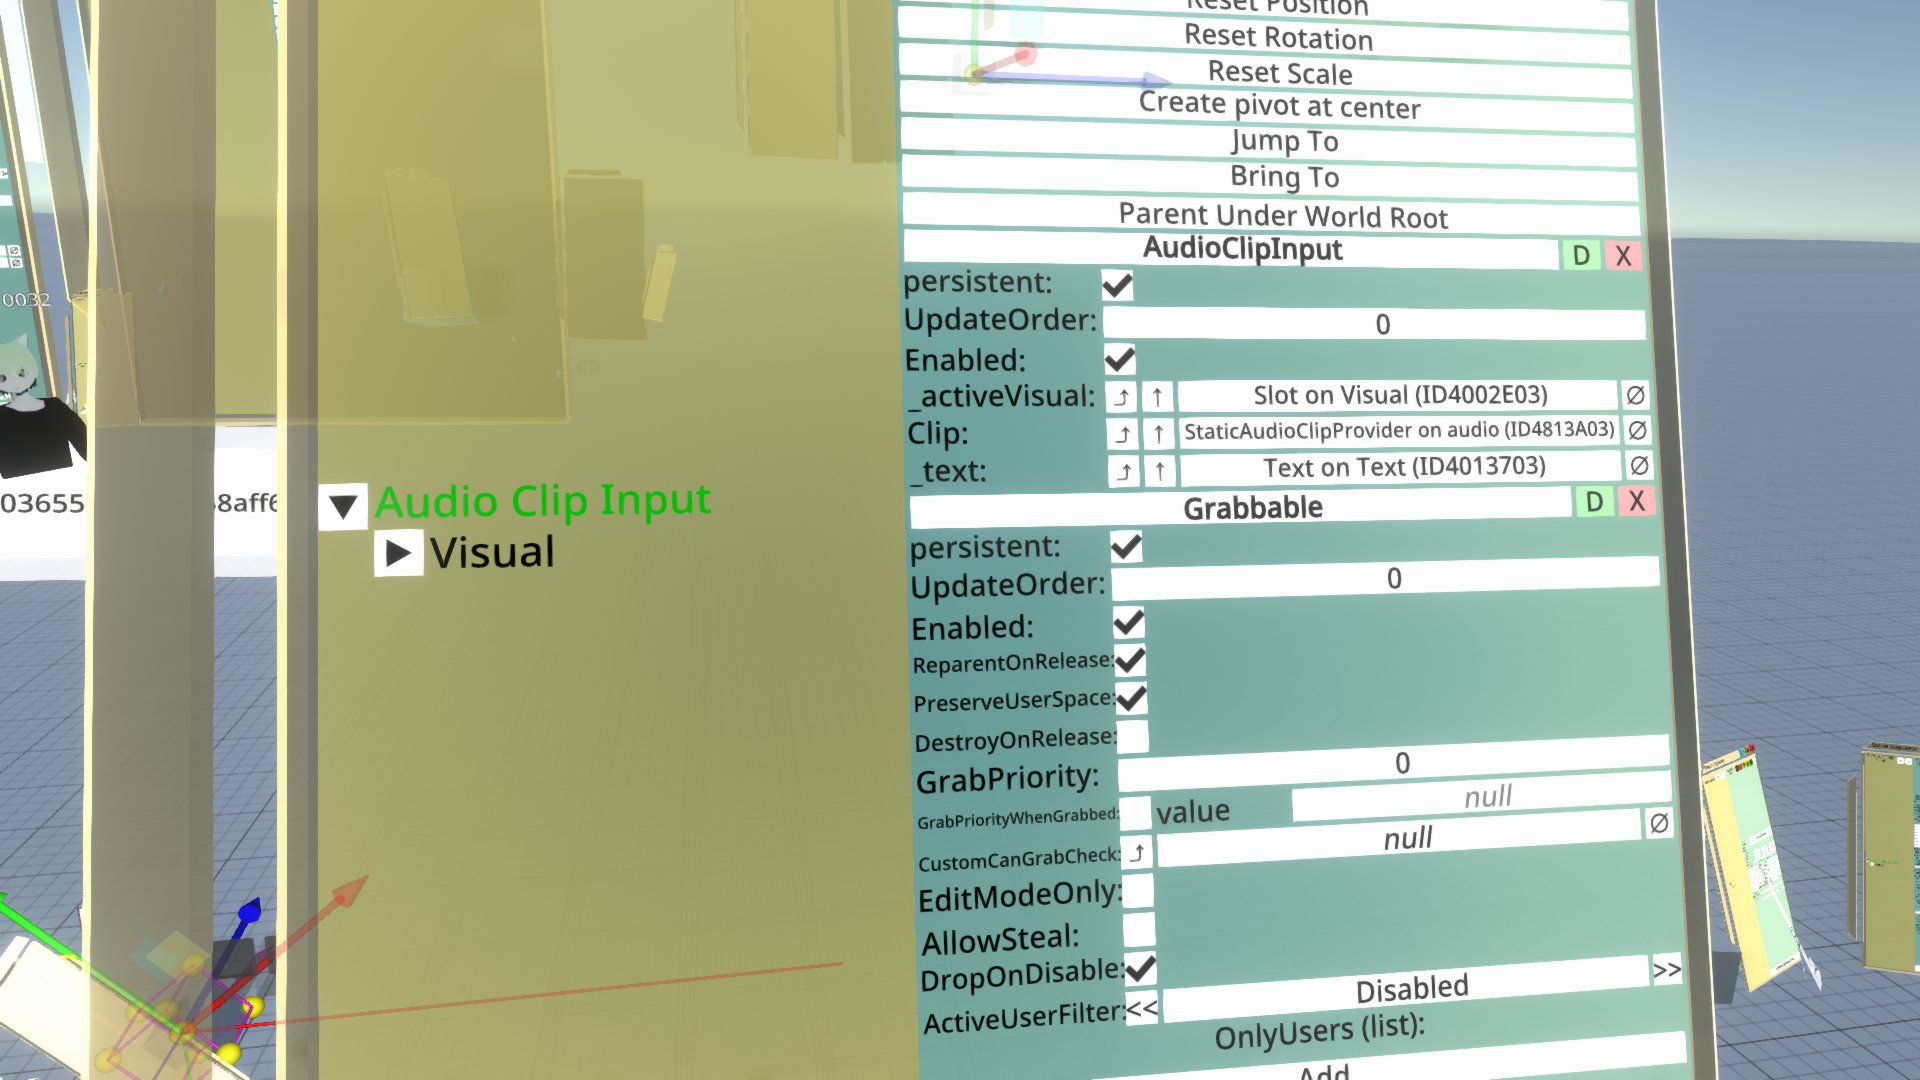The width and height of the screenshot is (1920, 1080).
Task: Click the null clear icon on GrabPriorityWhenGrabbed
Action: tap(1656, 820)
